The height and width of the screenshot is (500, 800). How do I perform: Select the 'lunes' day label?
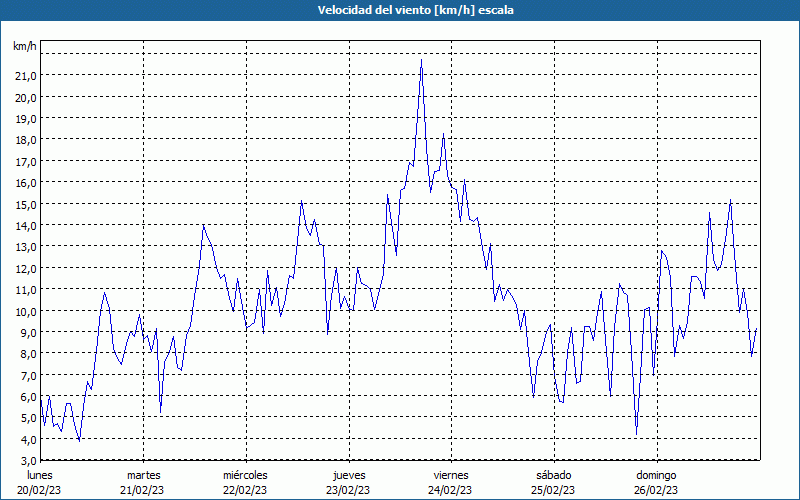tap(39, 475)
